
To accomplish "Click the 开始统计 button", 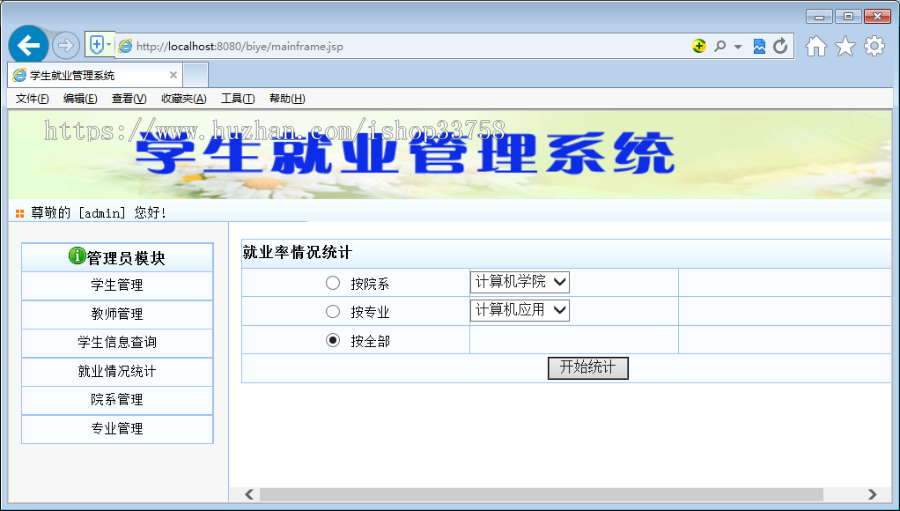I will click(588, 368).
